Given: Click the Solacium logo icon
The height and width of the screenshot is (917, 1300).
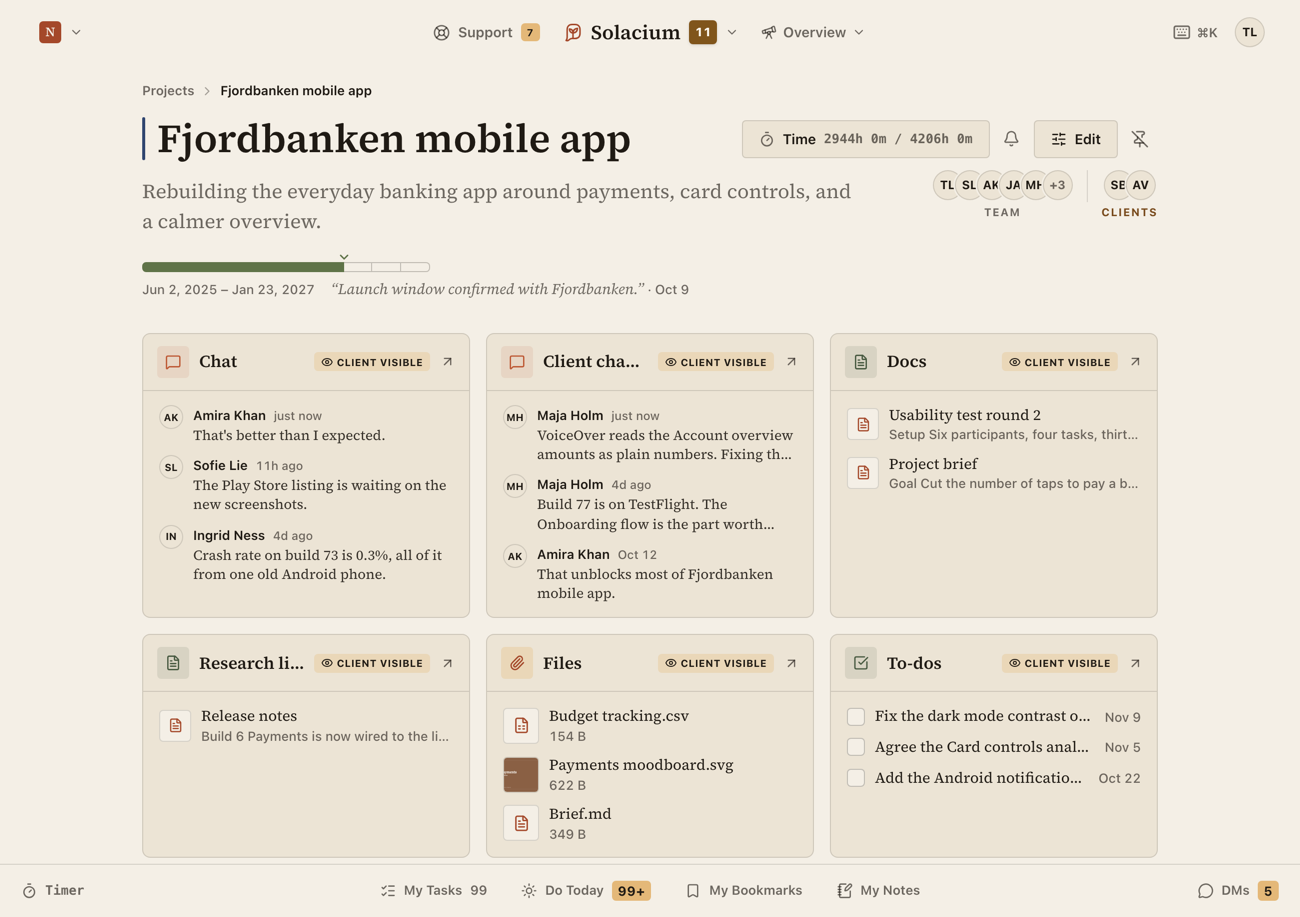Looking at the screenshot, I should [573, 32].
